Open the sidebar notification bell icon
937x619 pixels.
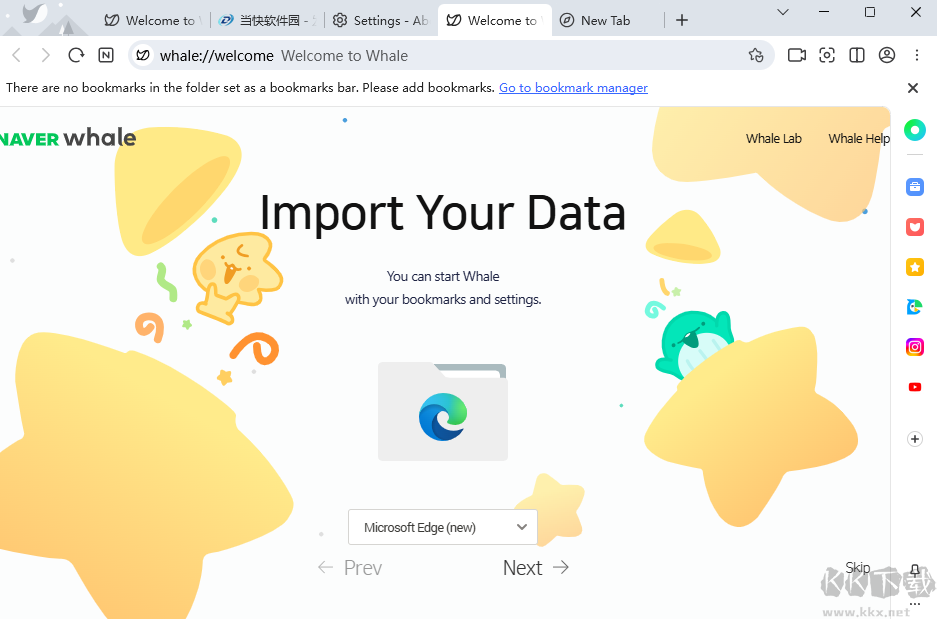pyautogui.click(x=915, y=569)
